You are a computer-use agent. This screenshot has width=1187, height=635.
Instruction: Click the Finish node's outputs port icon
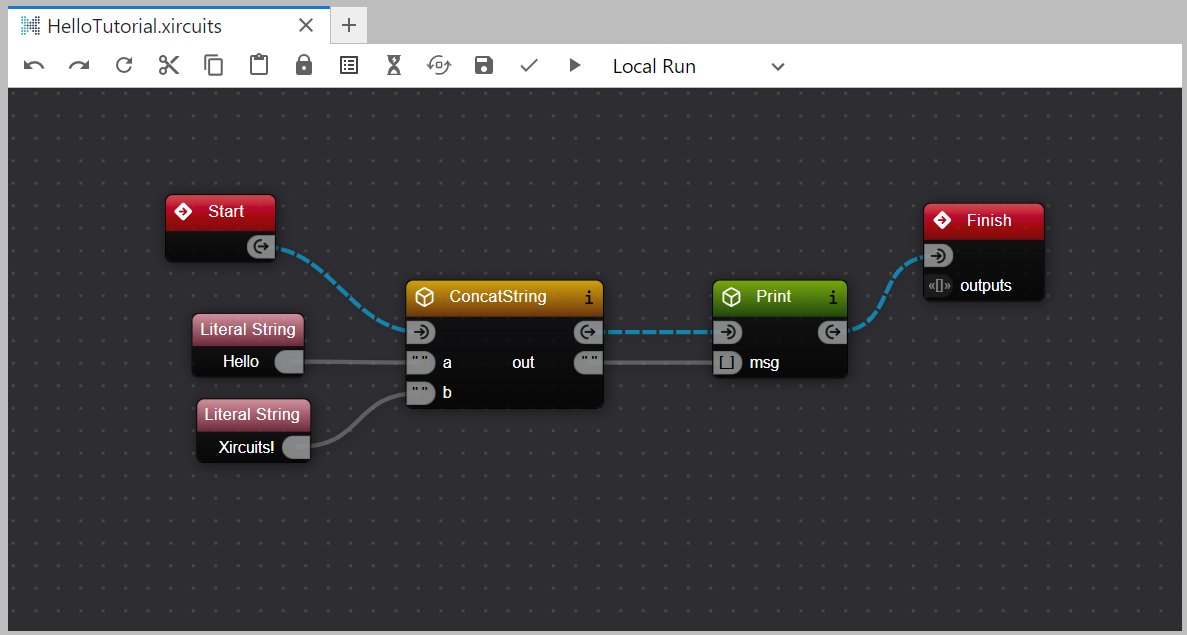pyautogui.click(x=939, y=286)
